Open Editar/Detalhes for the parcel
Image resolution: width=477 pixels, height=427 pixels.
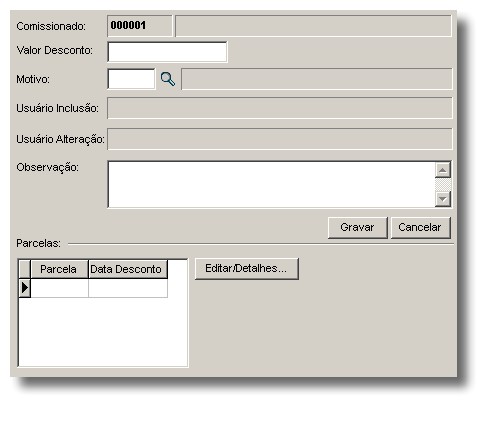coord(247,269)
